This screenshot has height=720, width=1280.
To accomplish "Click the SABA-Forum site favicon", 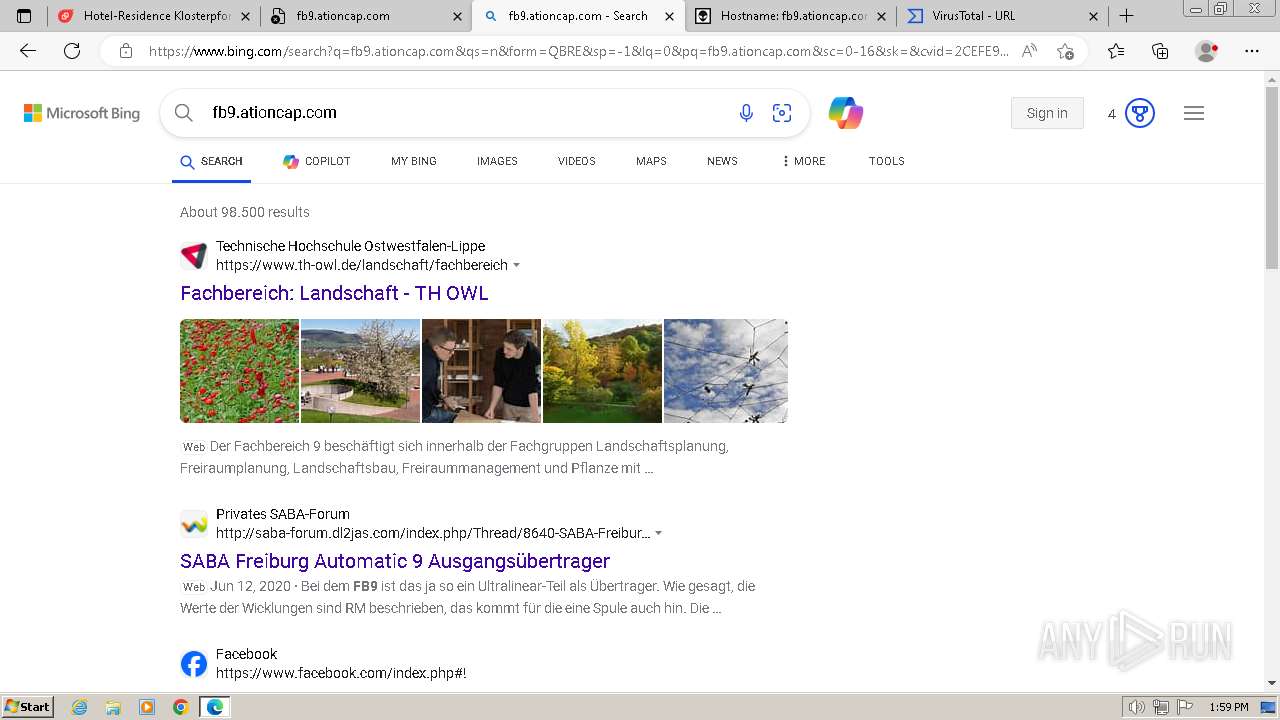I will point(194,524).
